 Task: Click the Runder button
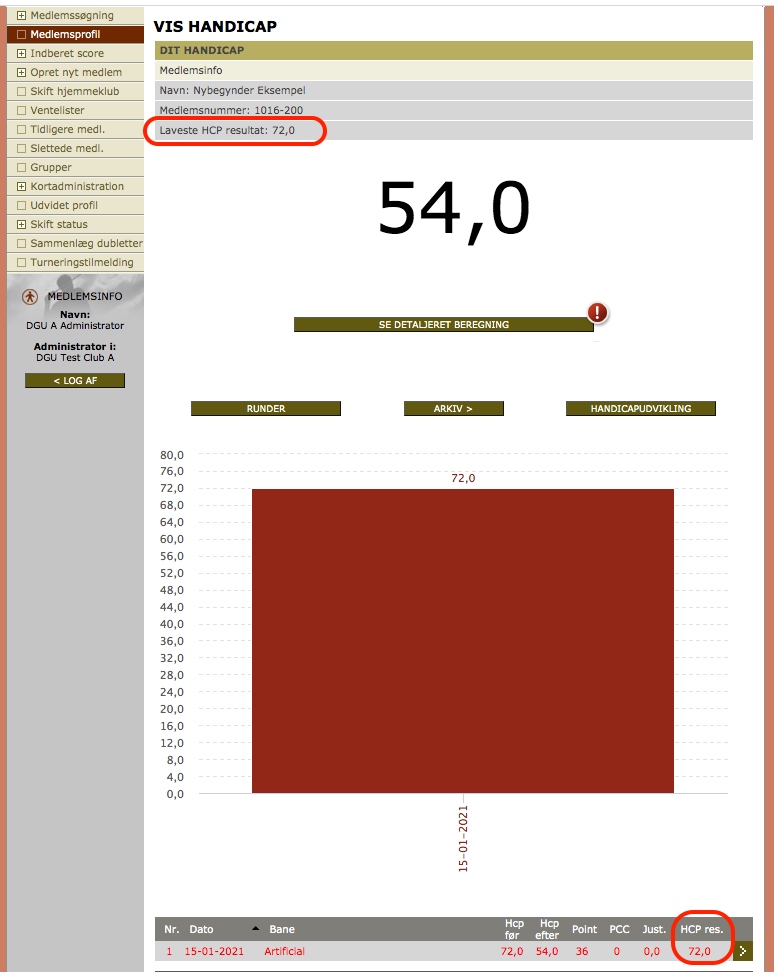266,409
